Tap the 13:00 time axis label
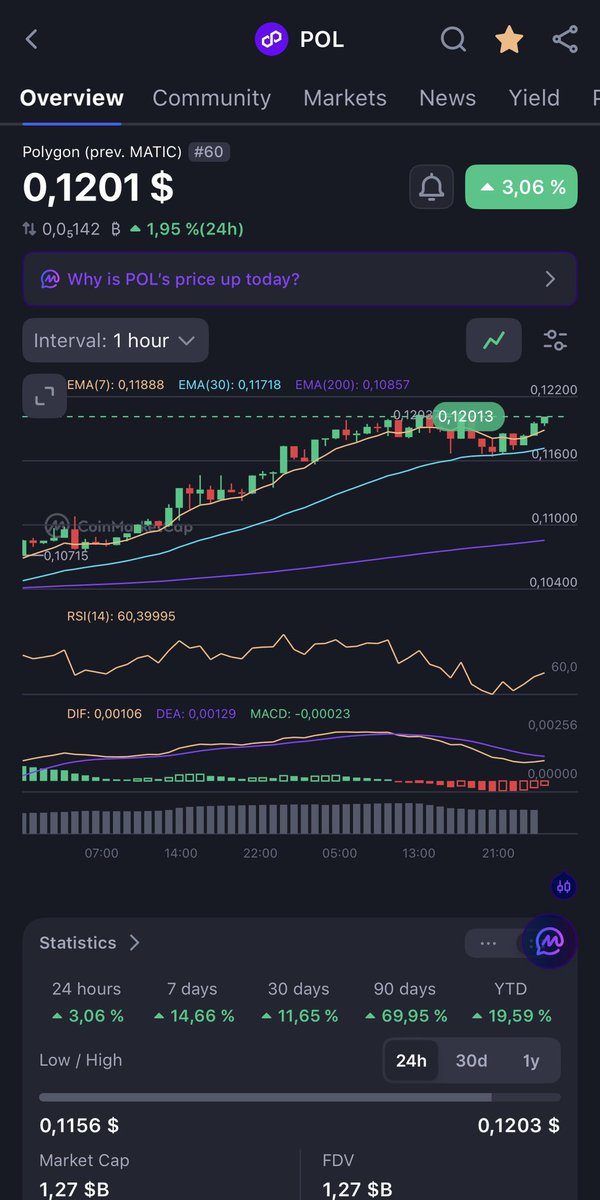This screenshot has width=600, height=1200. [419, 853]
